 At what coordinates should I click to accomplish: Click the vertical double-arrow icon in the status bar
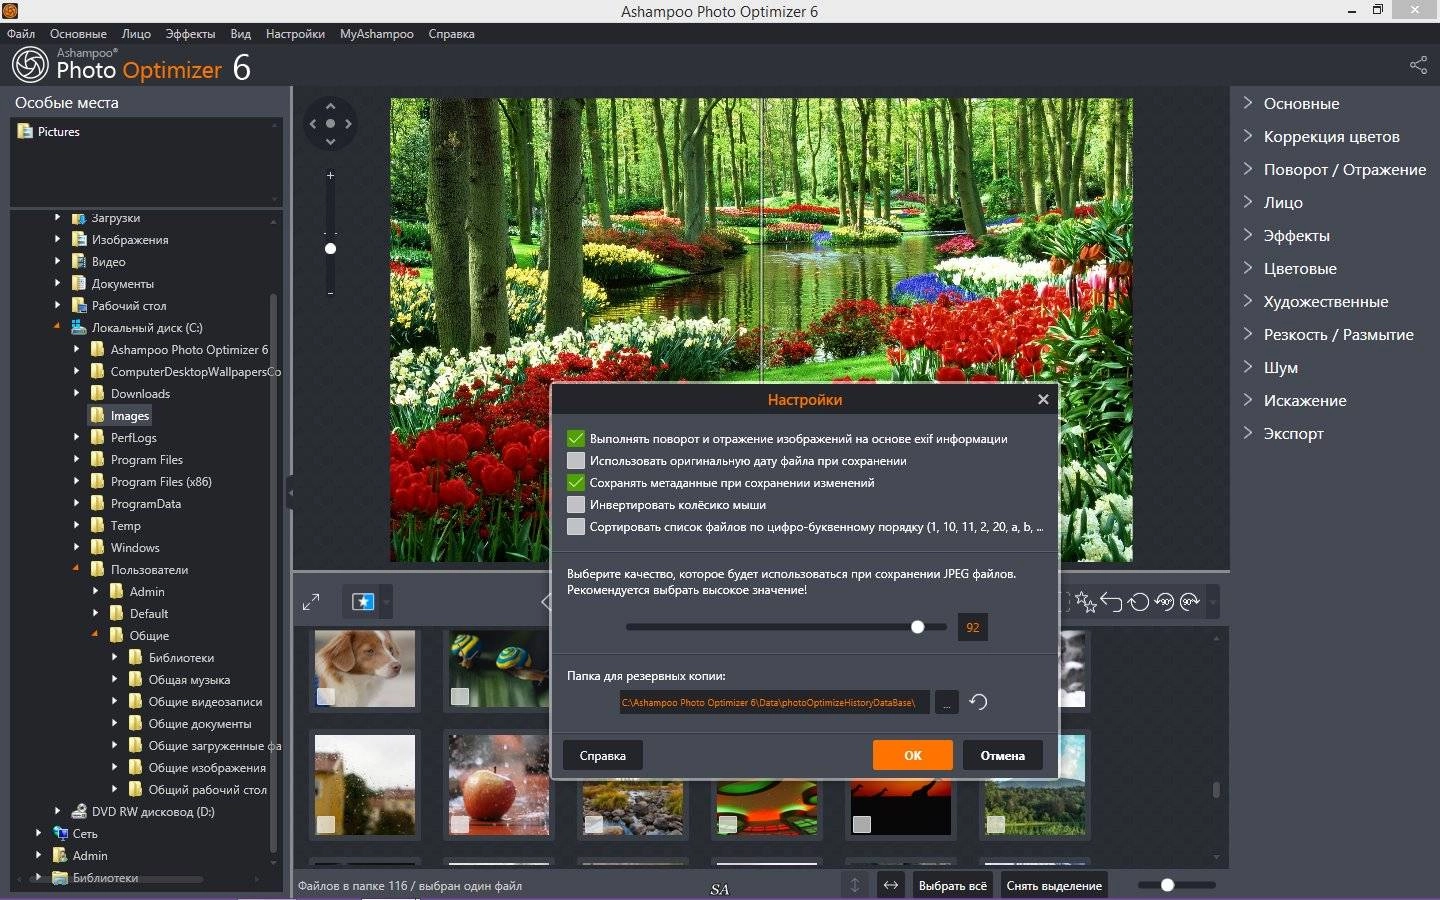(855, 885)
